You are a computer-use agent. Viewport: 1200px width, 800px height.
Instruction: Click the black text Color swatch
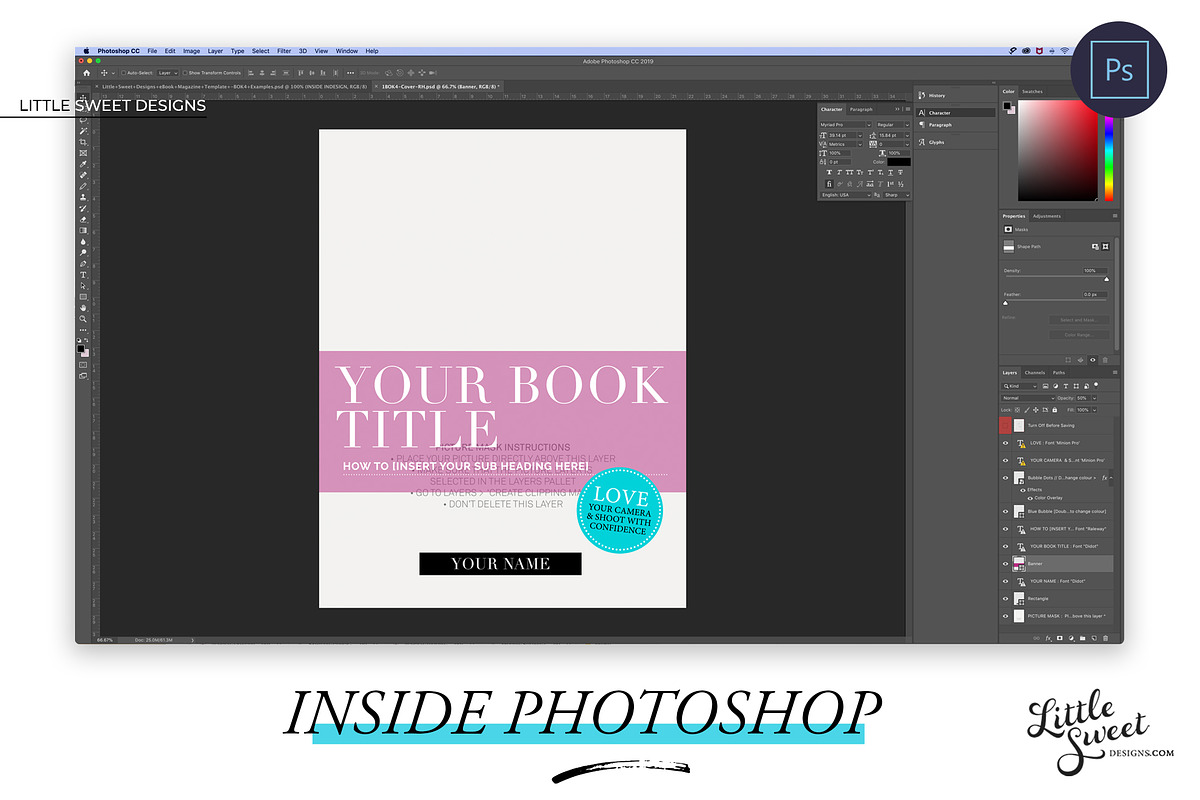898,161
